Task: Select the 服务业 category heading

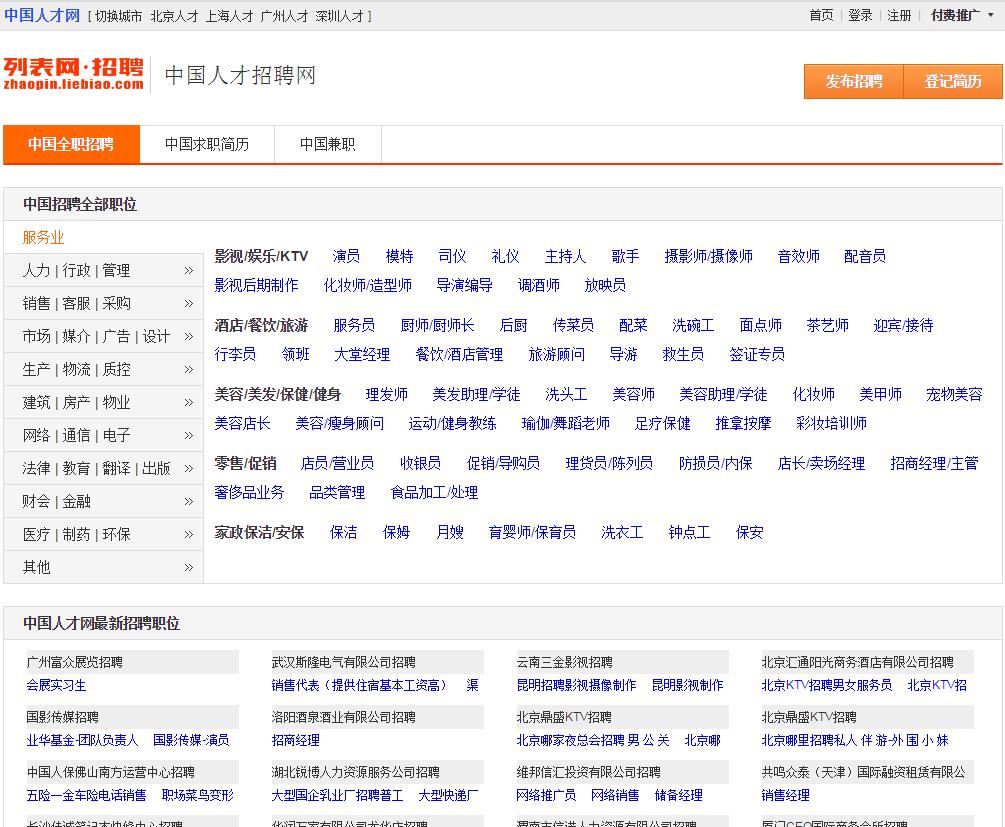Action: (43, 237)
